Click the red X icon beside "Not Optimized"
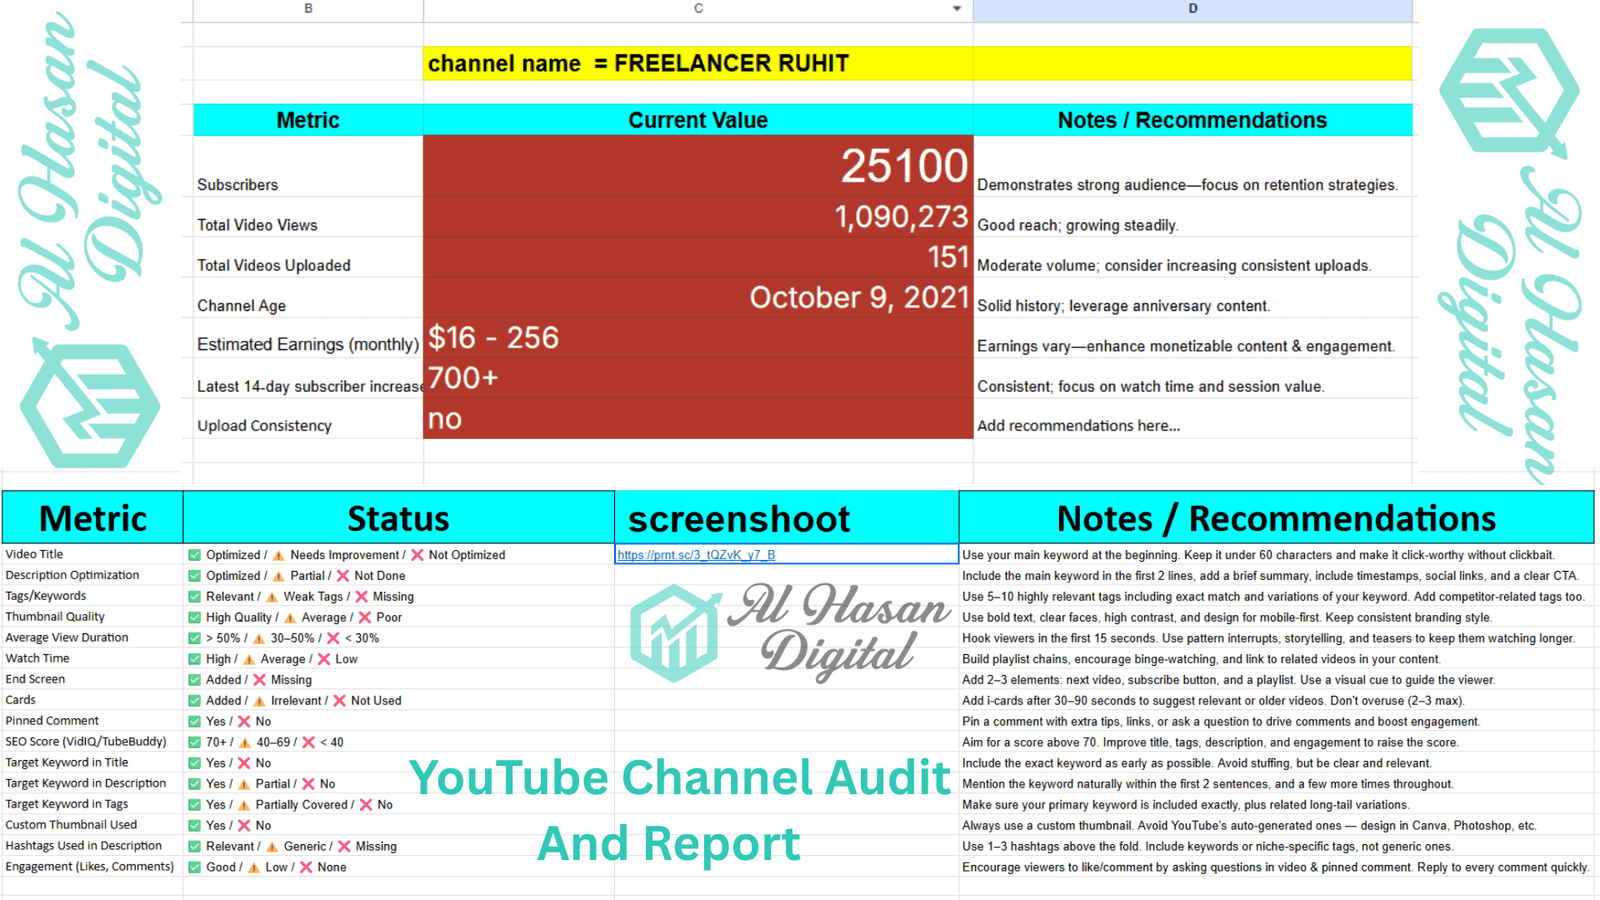This screenshot has height=900, width=1600. [x=417, y=555]
